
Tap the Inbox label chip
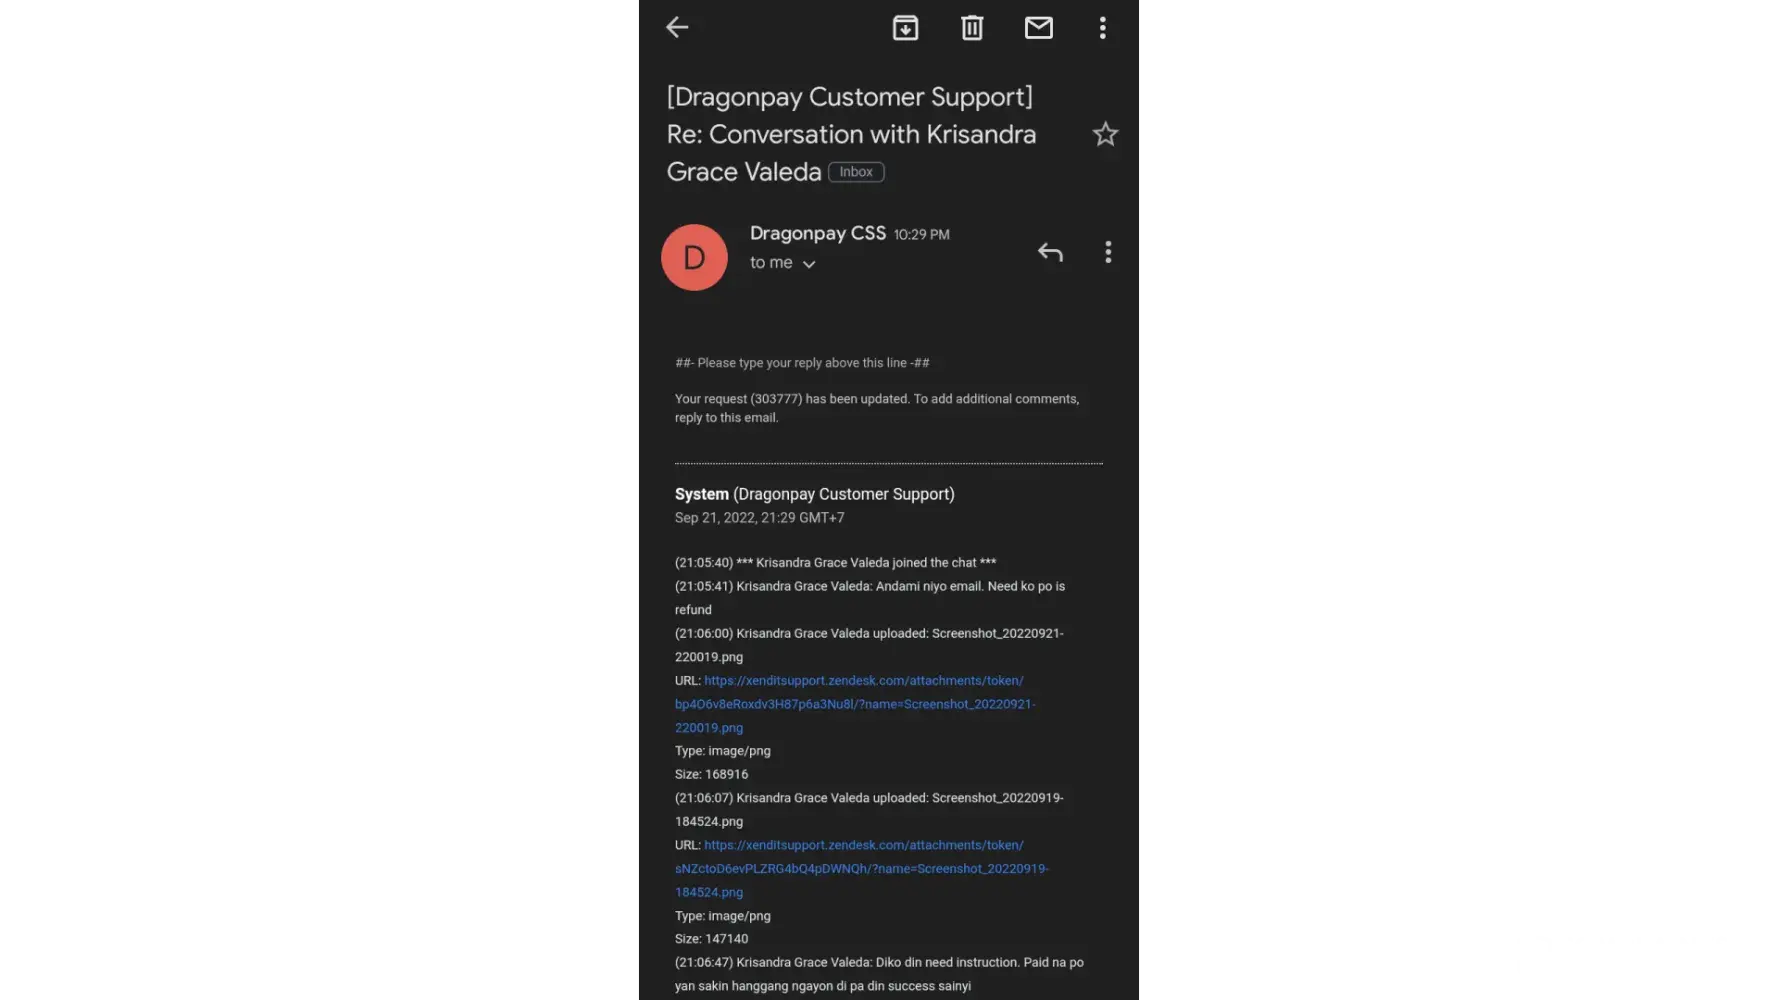tap(856, 172)
